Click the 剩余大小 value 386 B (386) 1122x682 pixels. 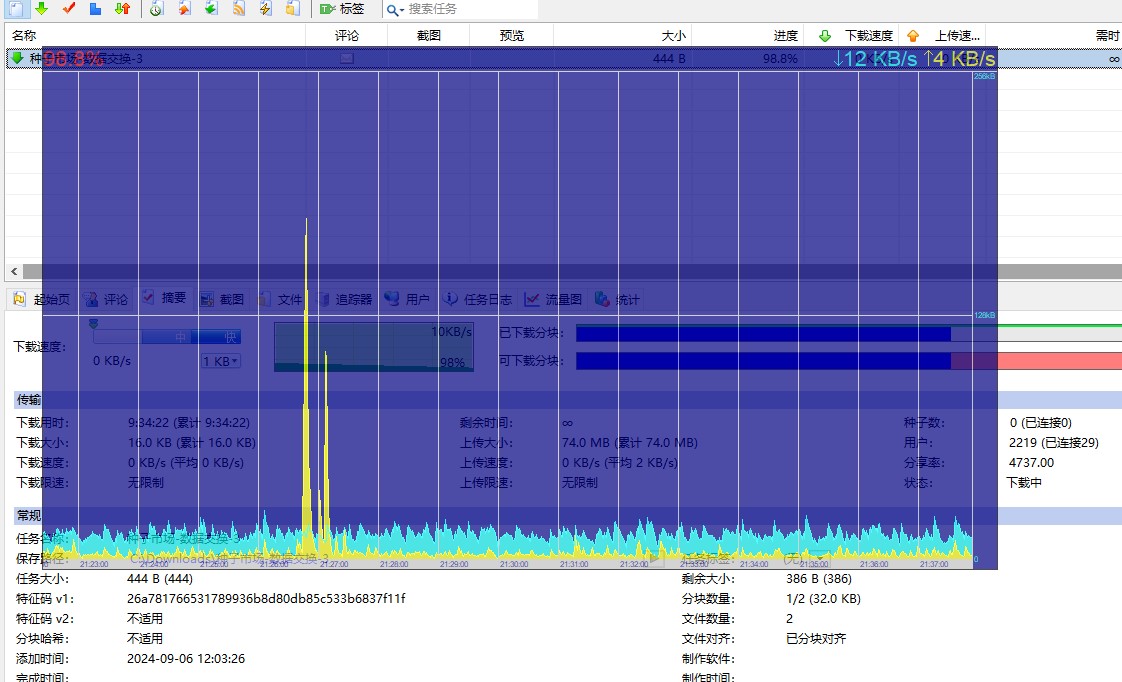[819, 578]
